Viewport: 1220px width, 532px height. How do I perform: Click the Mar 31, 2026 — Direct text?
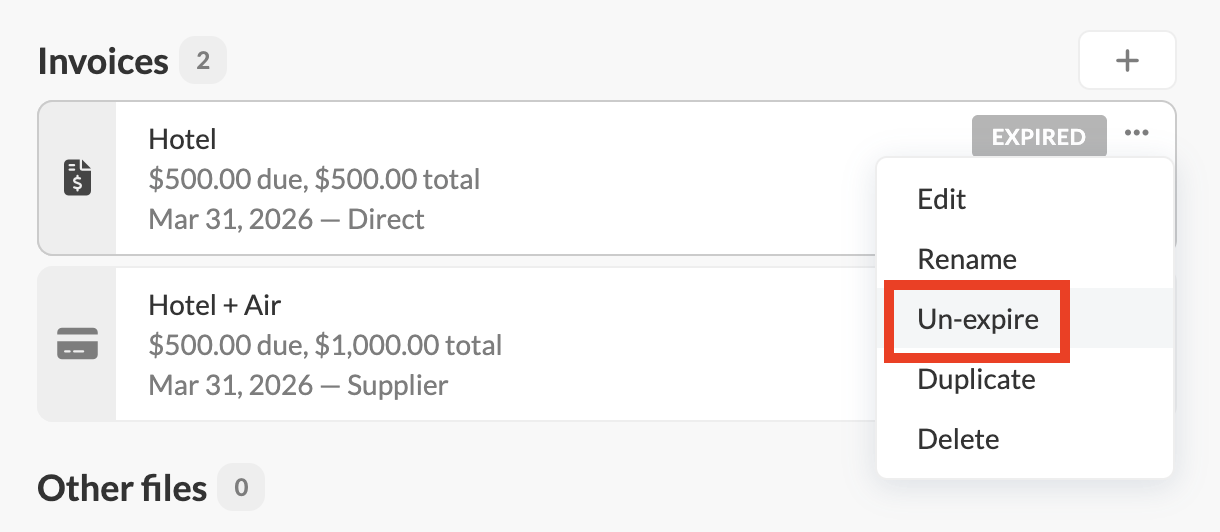(x=286, y=219)
